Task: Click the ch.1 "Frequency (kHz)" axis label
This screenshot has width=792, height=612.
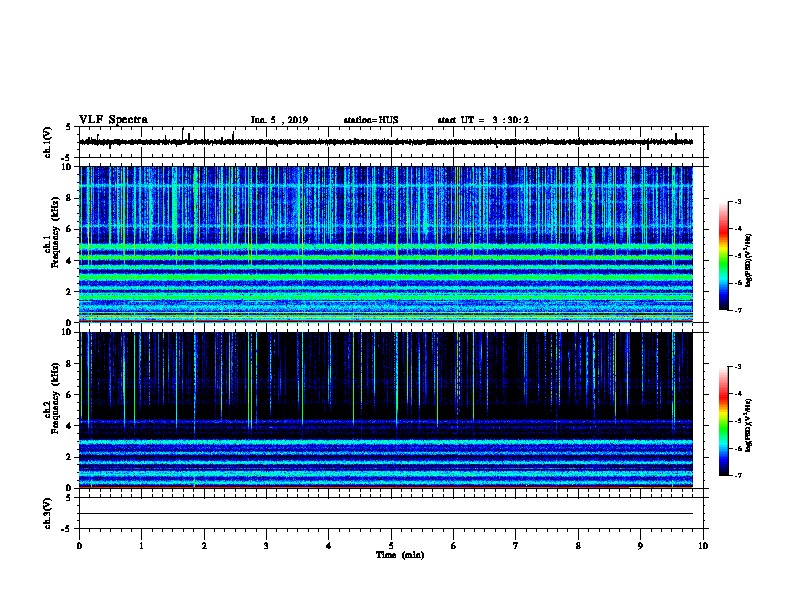Action: (x=55, y=232)
